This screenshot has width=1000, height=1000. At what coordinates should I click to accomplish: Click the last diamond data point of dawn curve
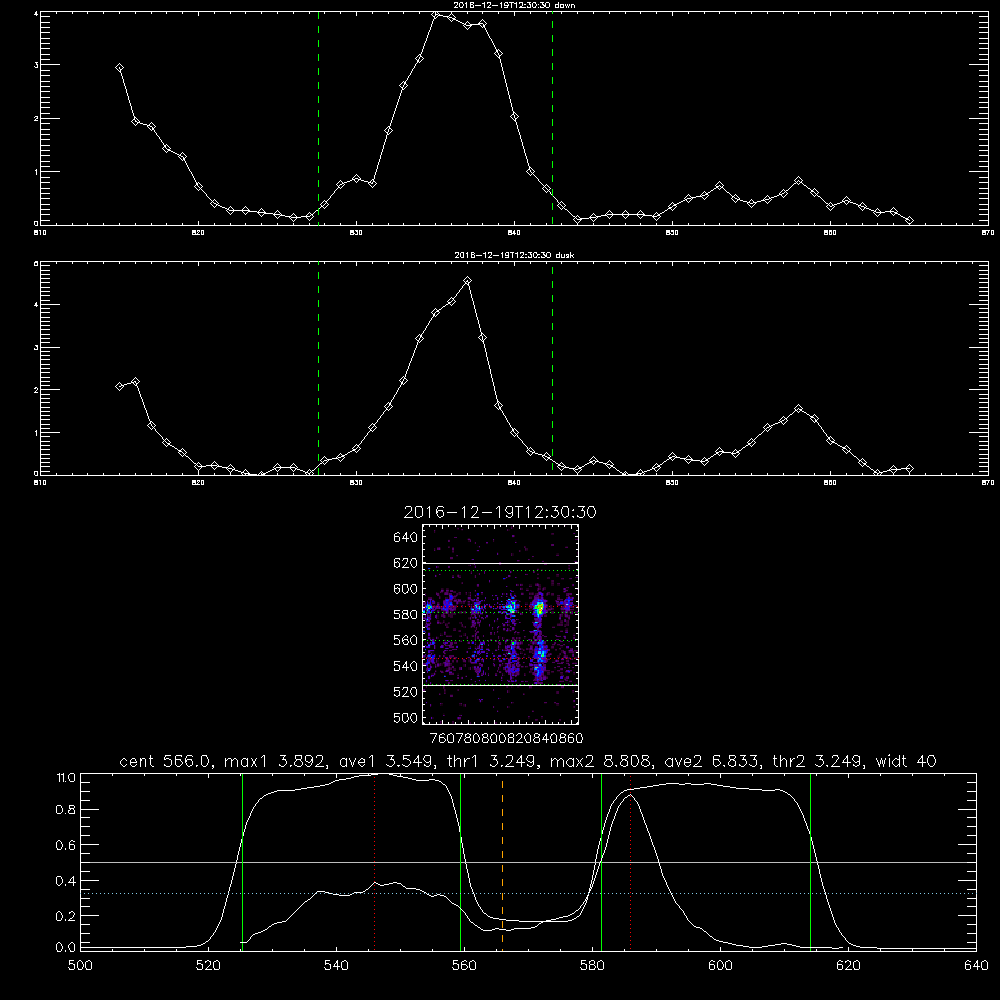[x=909, y=221]
